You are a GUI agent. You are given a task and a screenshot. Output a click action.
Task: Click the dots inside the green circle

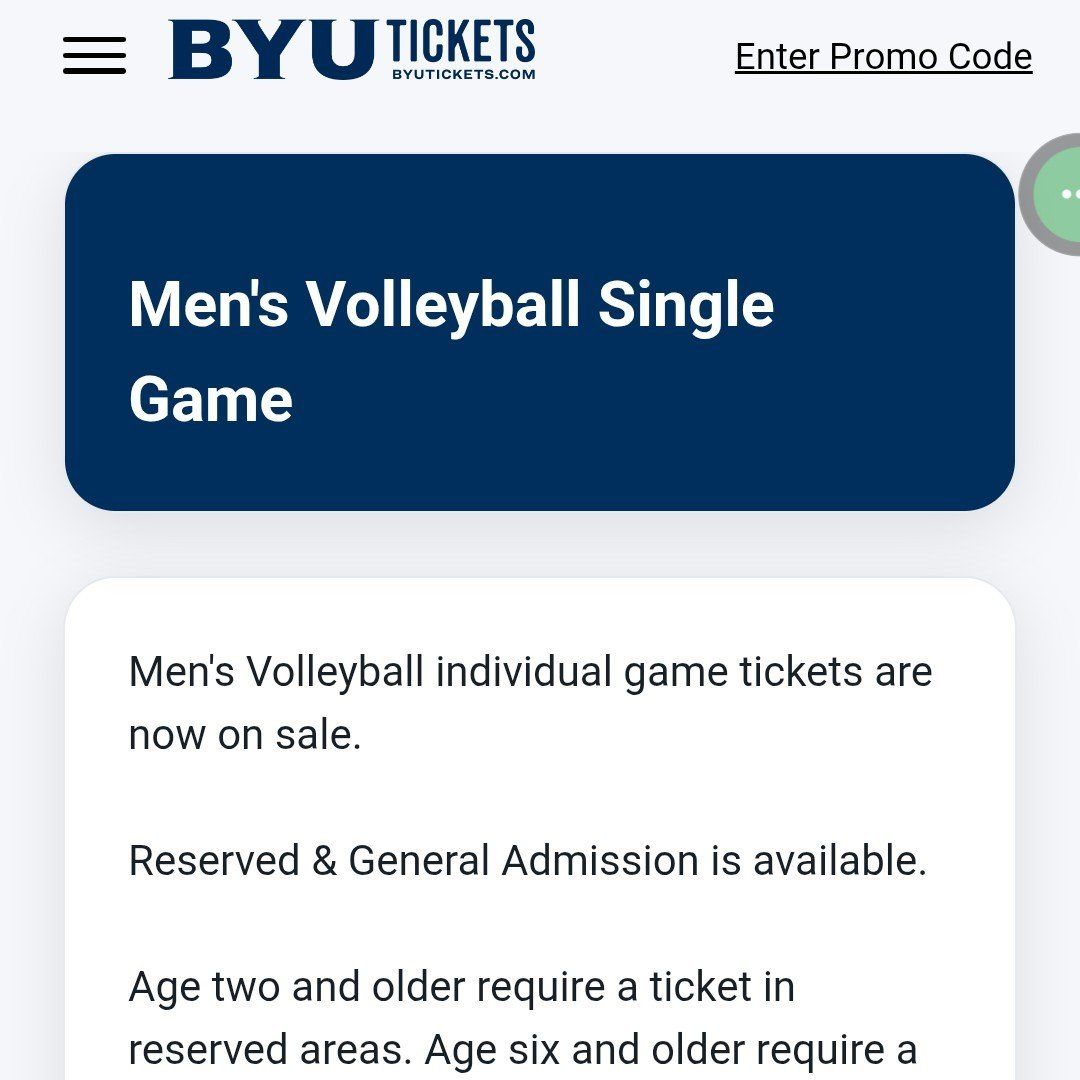[x=1070, y=193]
